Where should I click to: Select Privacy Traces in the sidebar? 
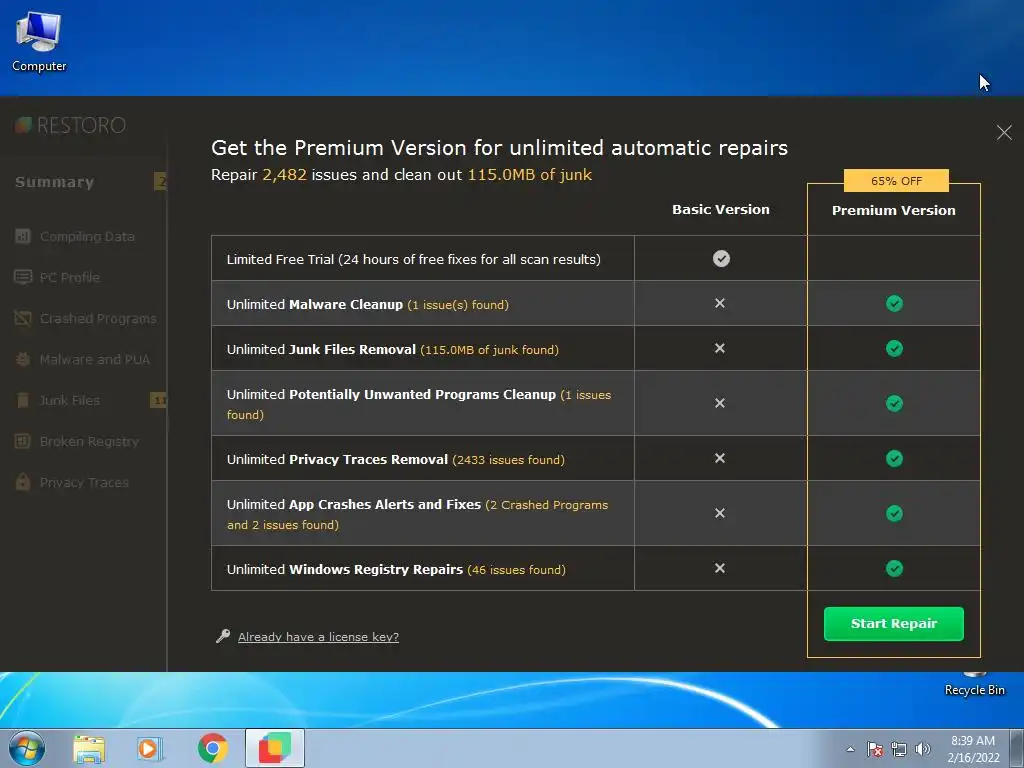(84, 483)
